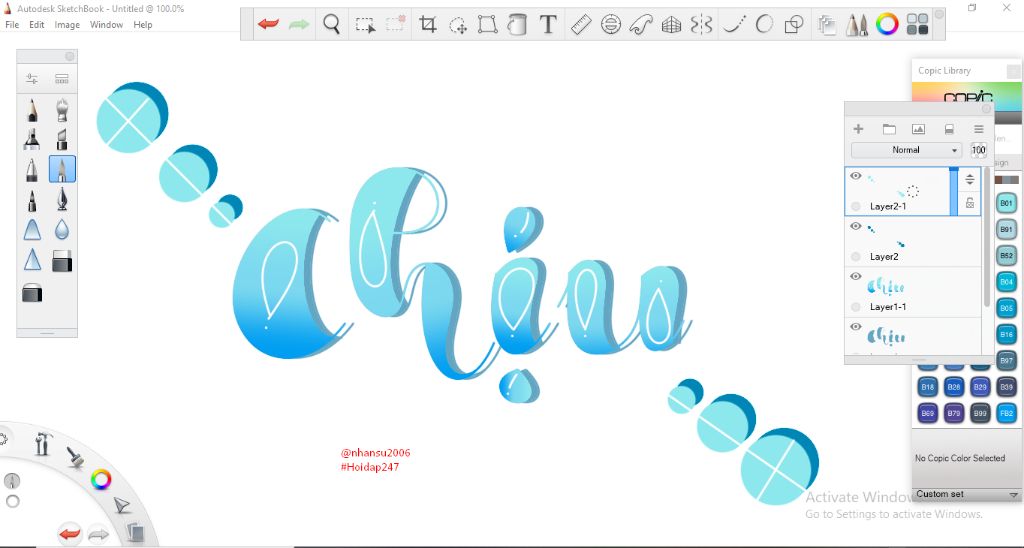Toggle visibility of the bottom partially shown layer
The height and width of the screenshot is (548, 1024).
coord(856,327)
